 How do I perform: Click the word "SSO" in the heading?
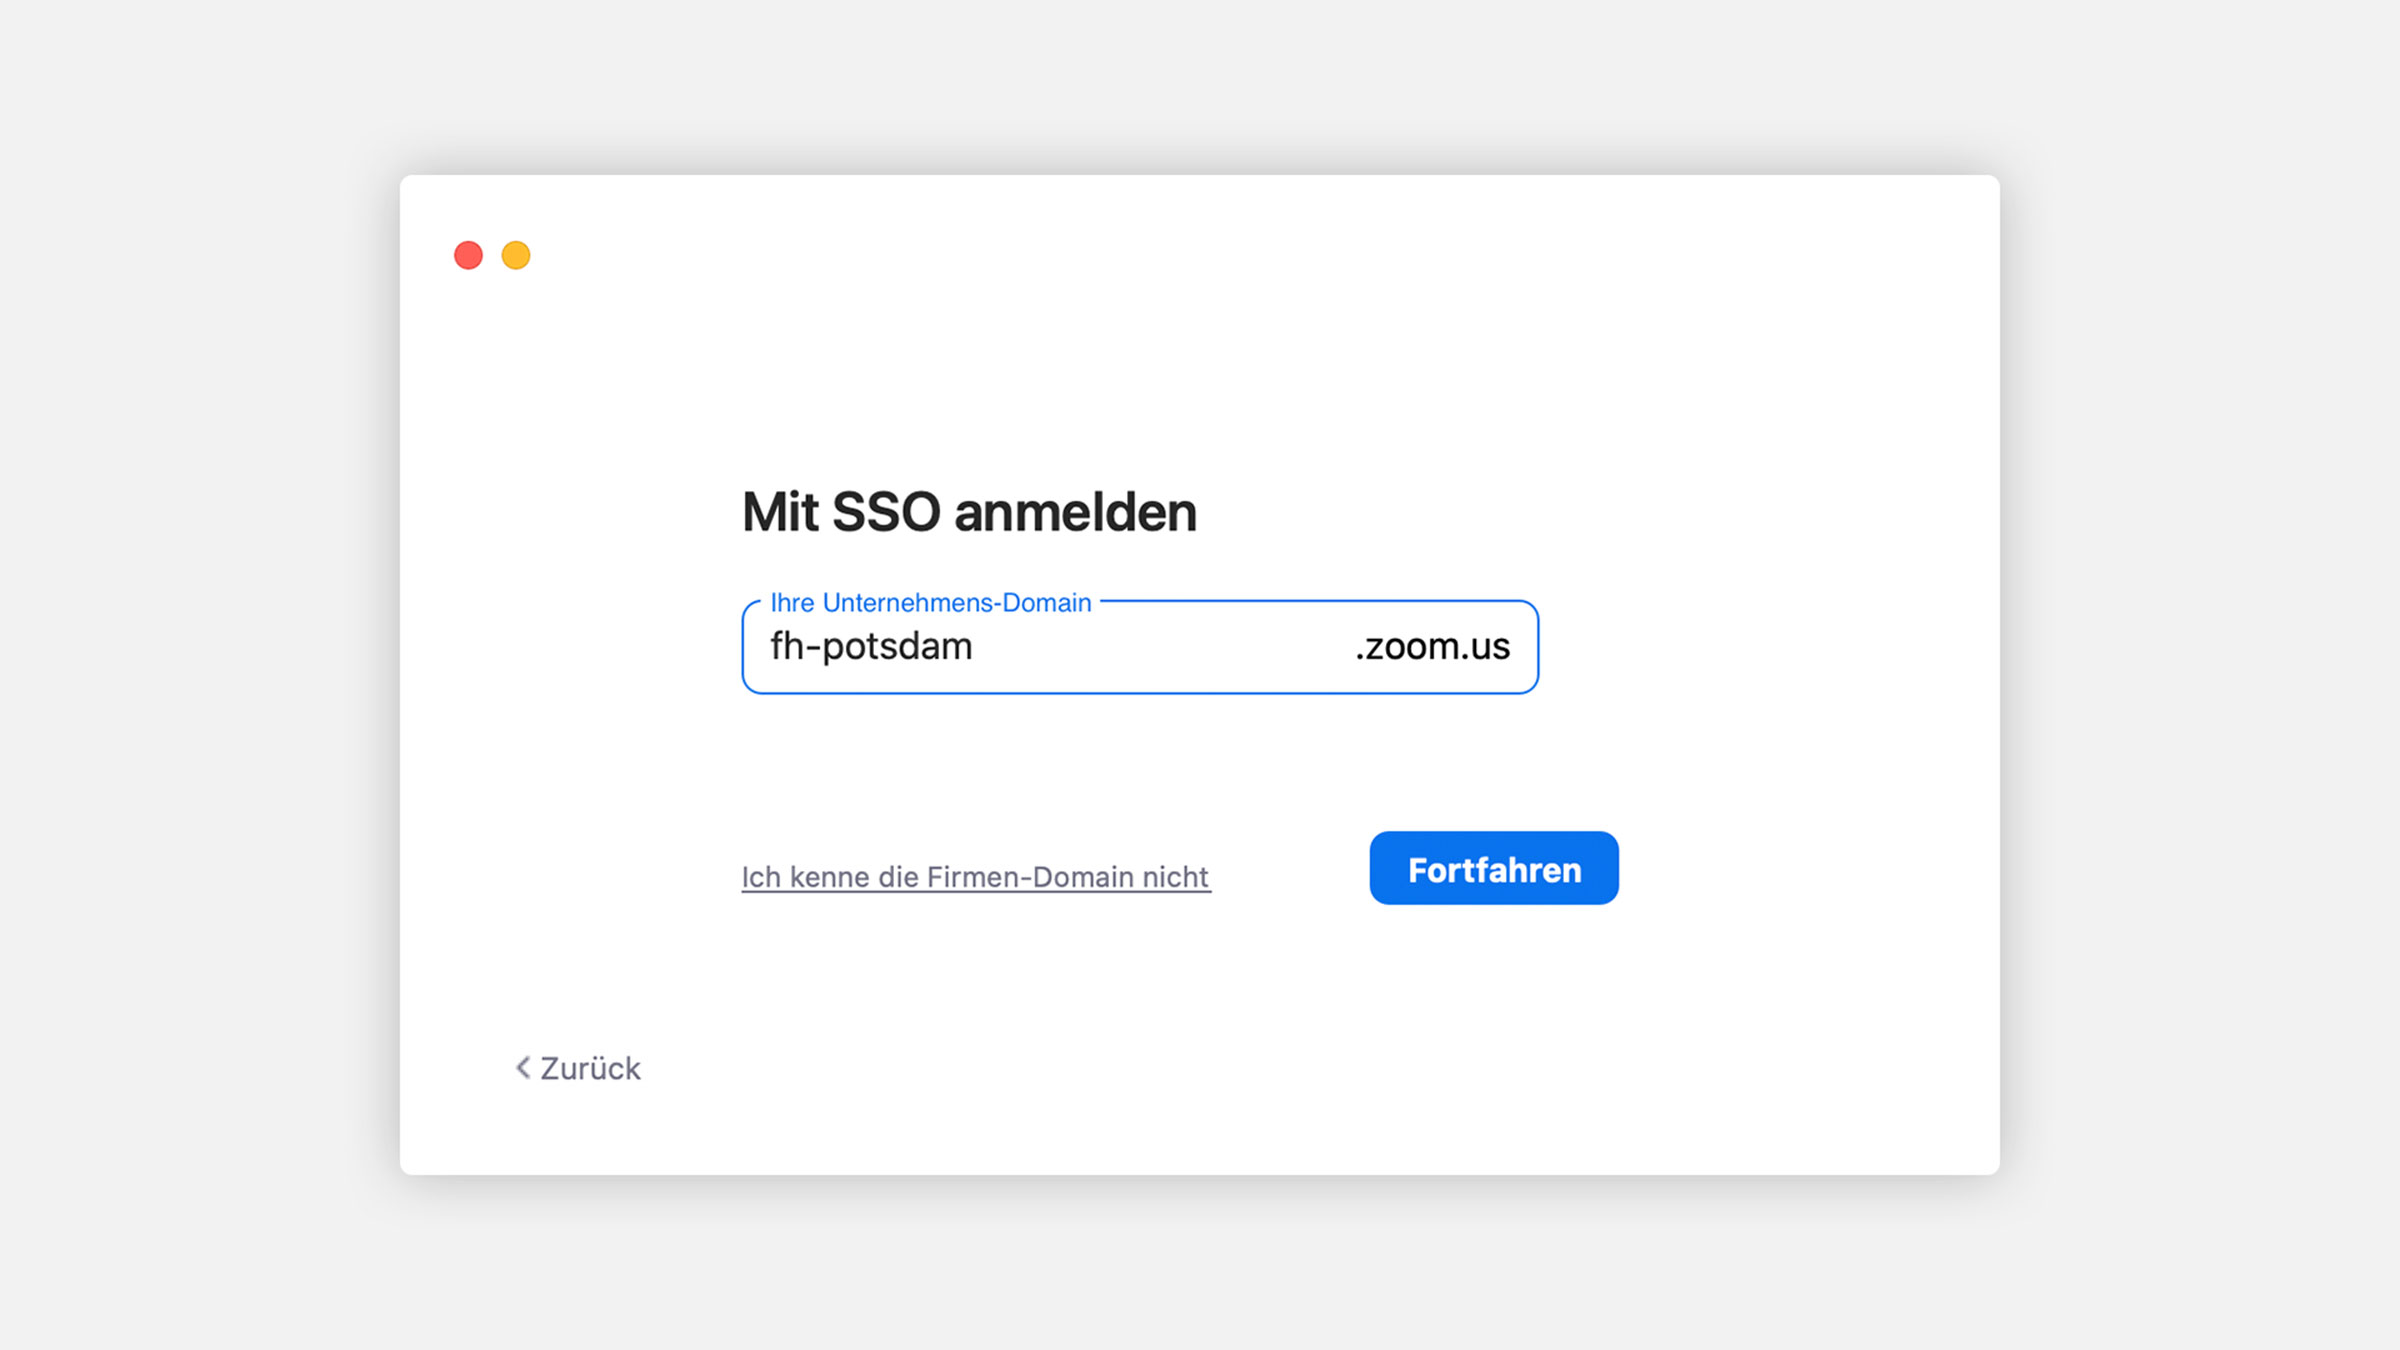pos(886,512)
